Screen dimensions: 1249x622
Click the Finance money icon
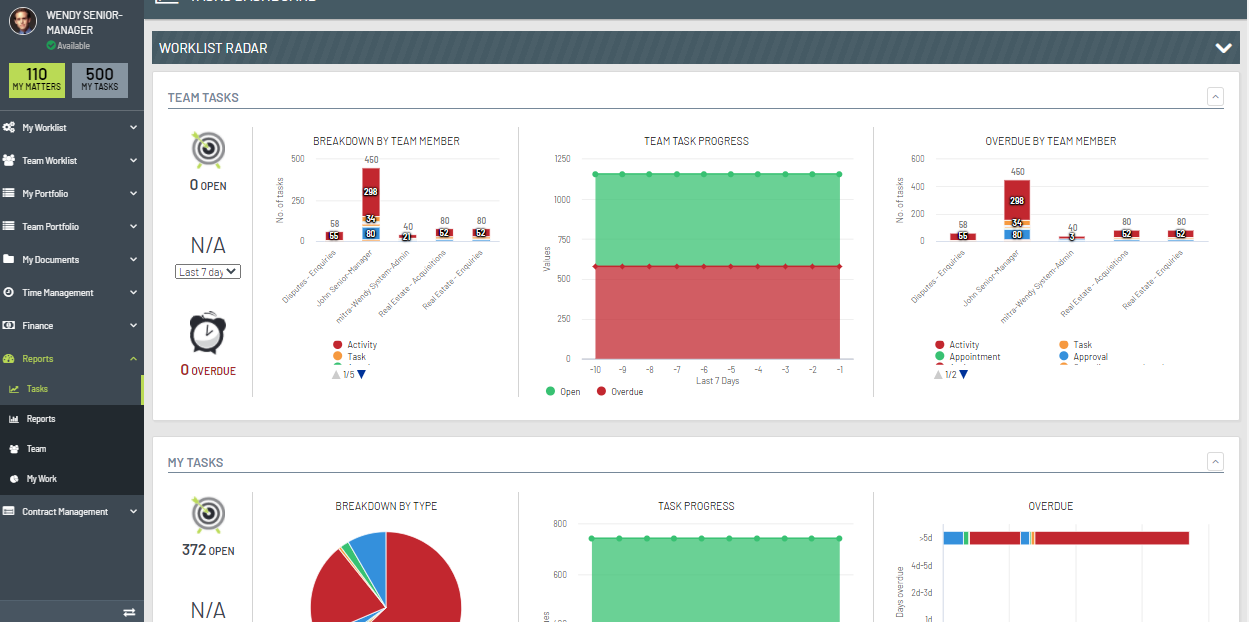click(9, 326)
